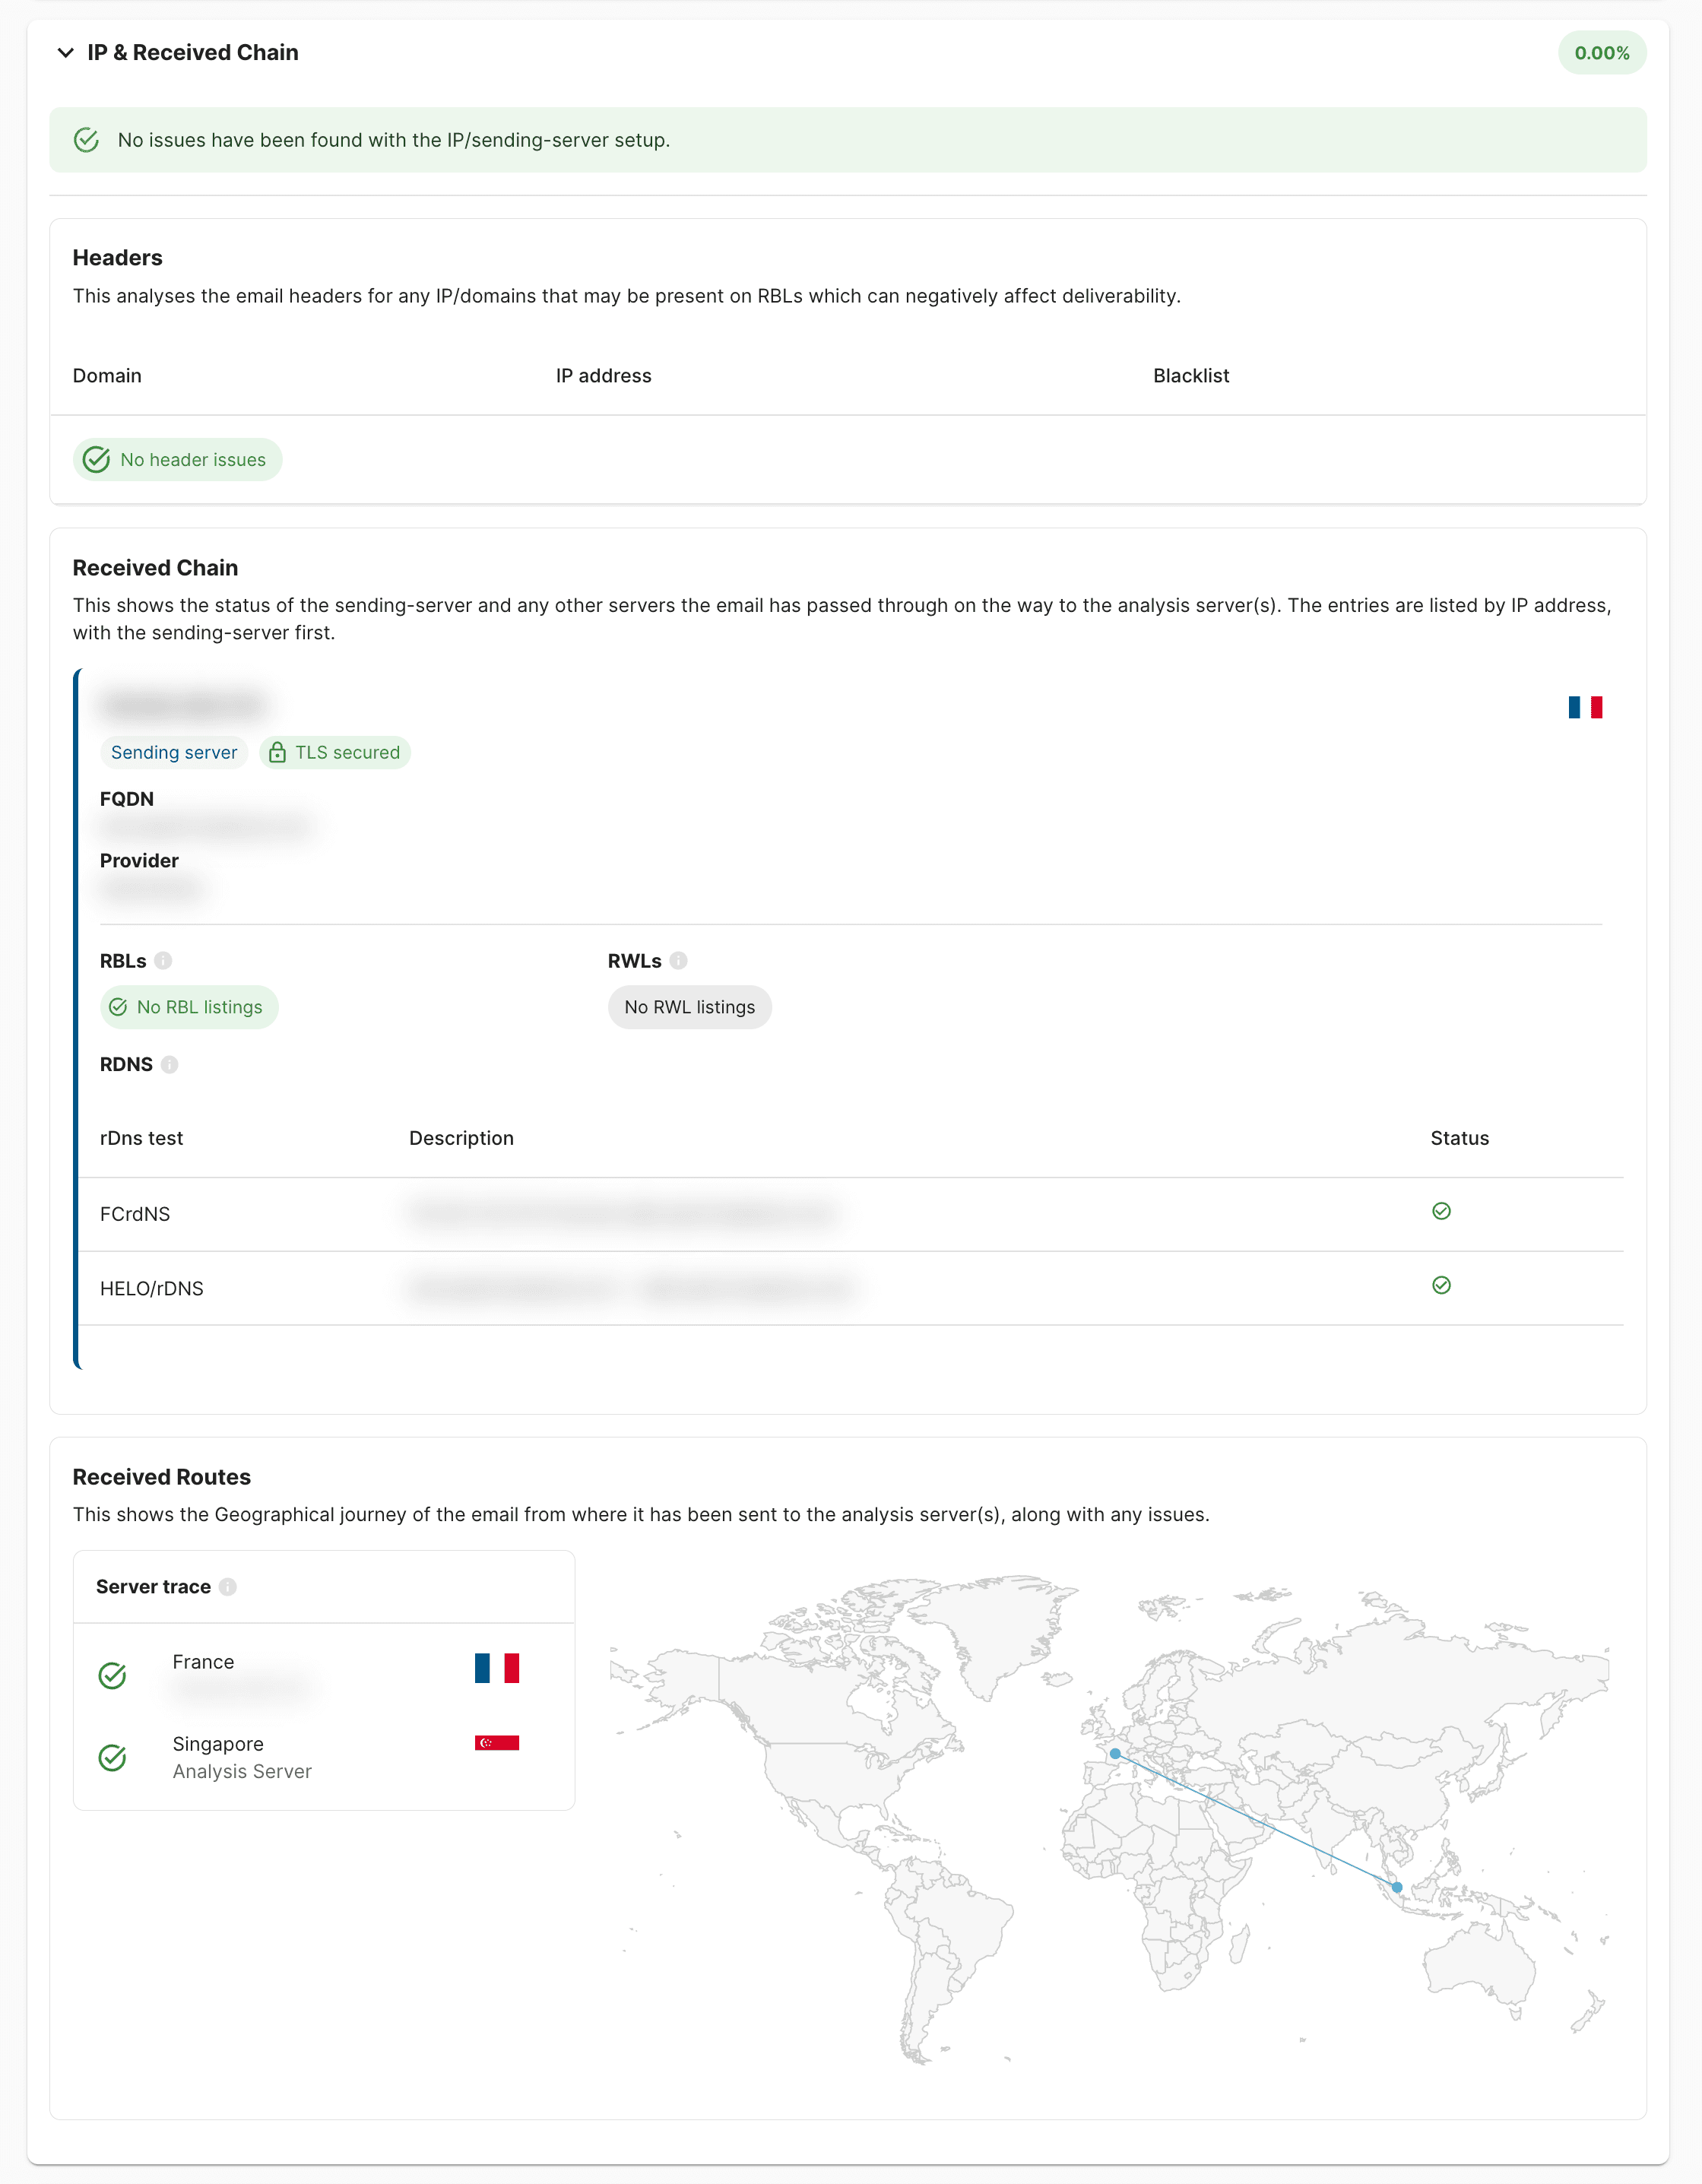Image resolution: width=1702 pixels, height=2184 pixels.
Task: Click the No header issues badge
Action: click(x=178, y=460)
